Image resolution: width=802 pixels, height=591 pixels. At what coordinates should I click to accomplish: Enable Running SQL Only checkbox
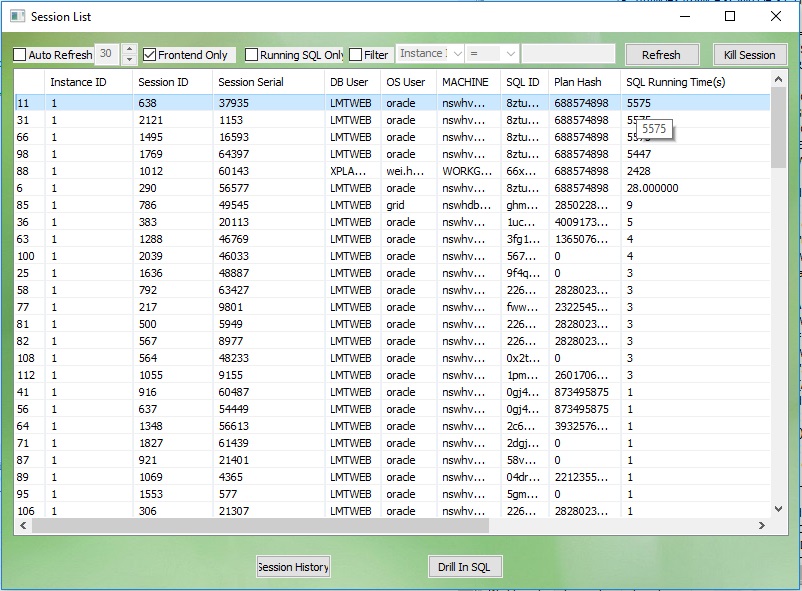[x=251, y=55]
